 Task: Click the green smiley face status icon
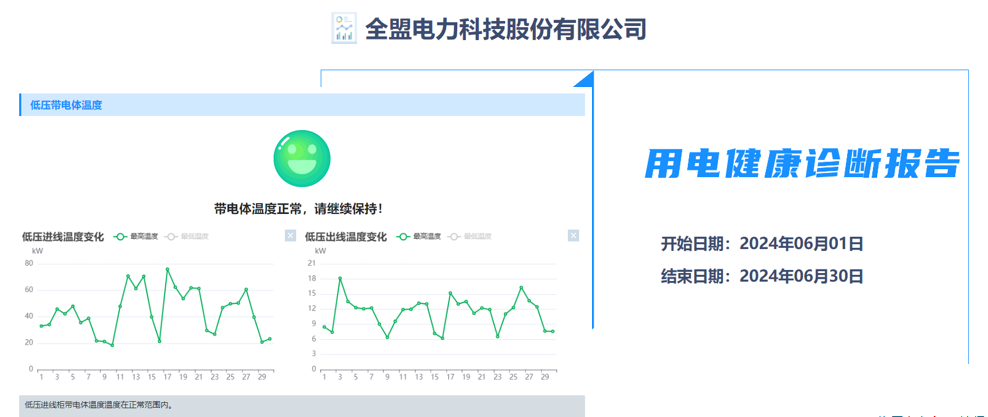tap(302, 158)
